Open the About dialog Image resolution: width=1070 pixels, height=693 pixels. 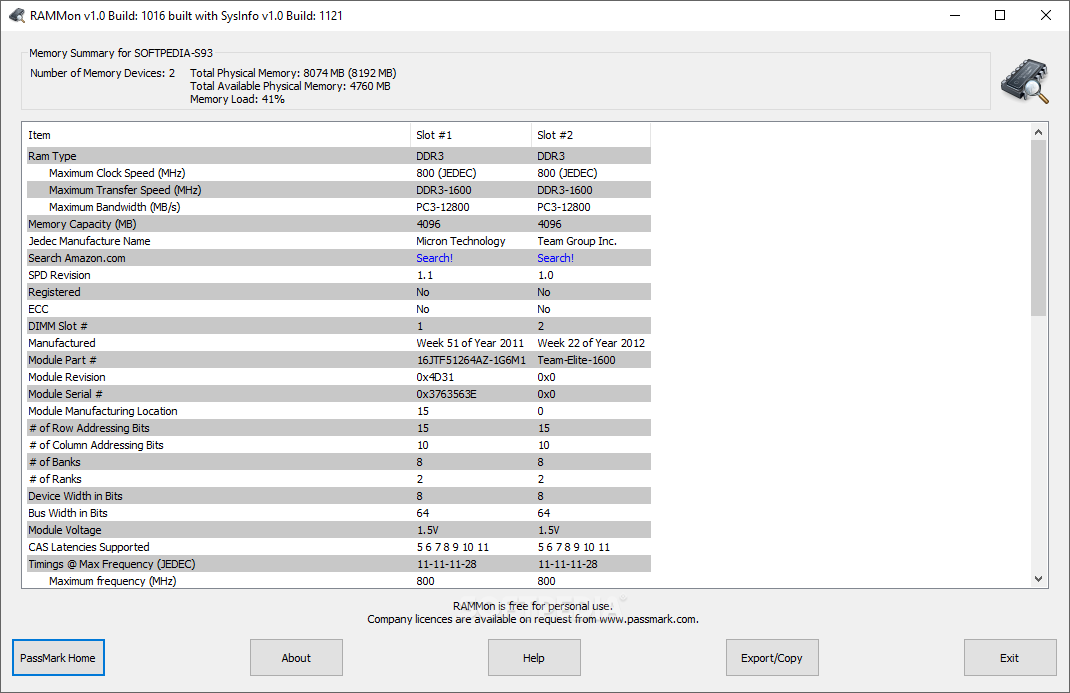(x=296, y=658)
